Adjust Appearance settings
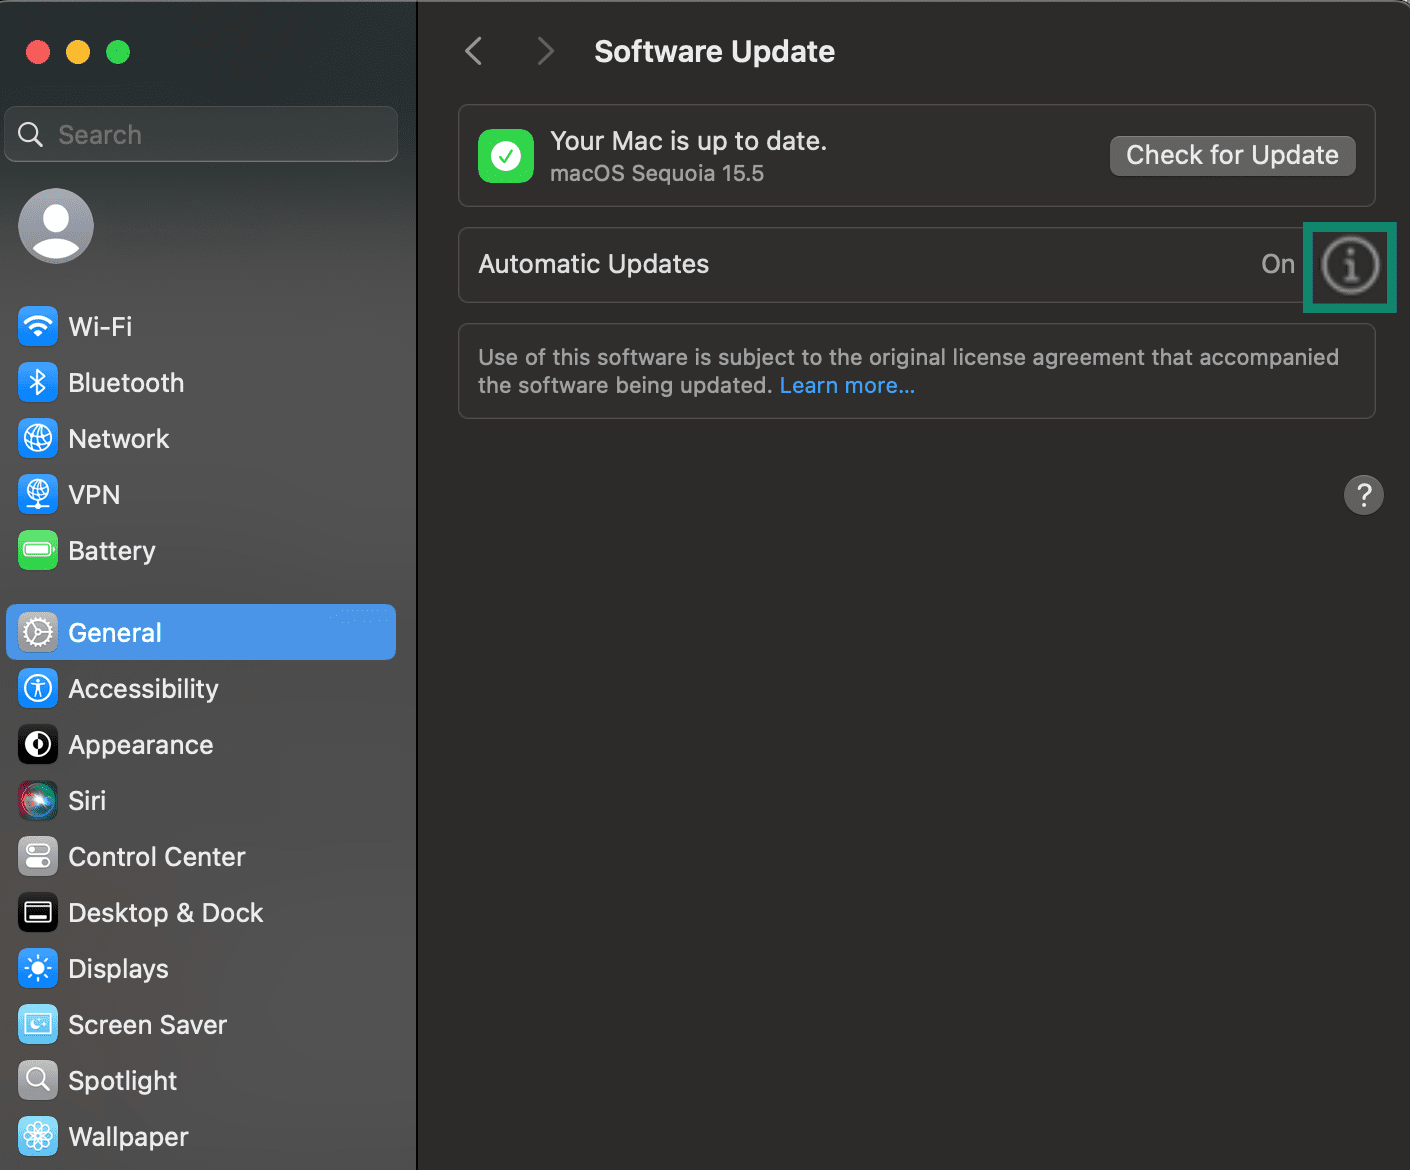Viewport: 1410px width, 1170px height. [x=140, y=744]
